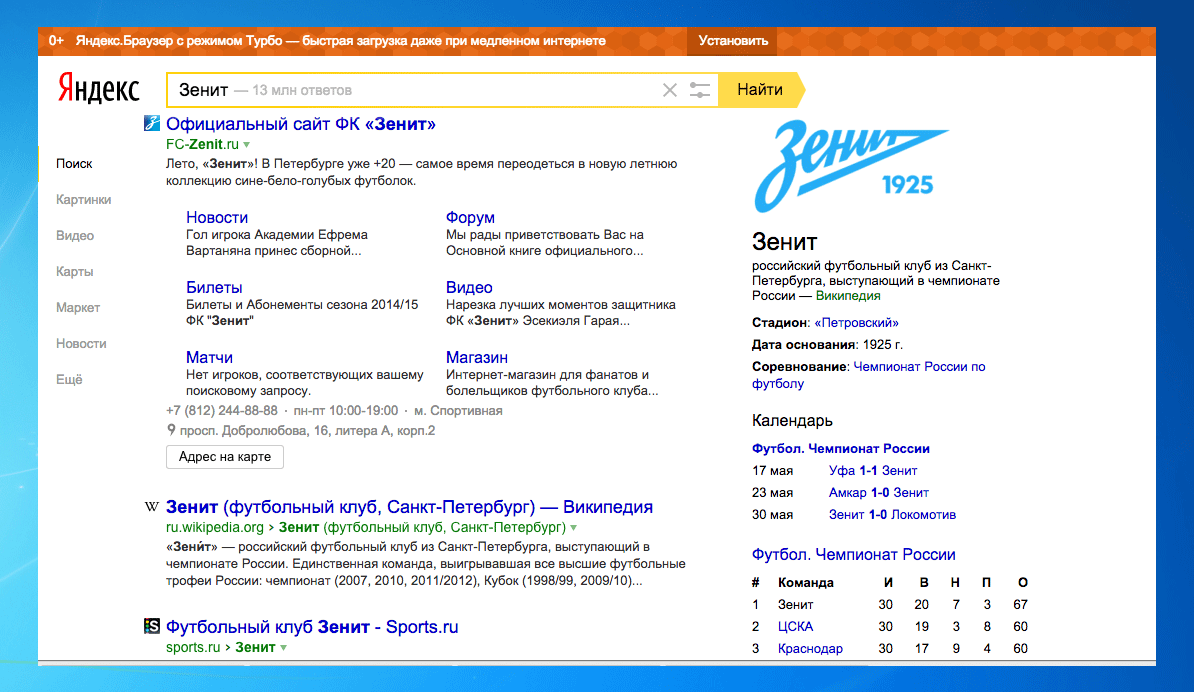The image size is (1194, 692).
Task: Open the Видео sitelink under FC Zenit
Action: (x=469, y=288)
